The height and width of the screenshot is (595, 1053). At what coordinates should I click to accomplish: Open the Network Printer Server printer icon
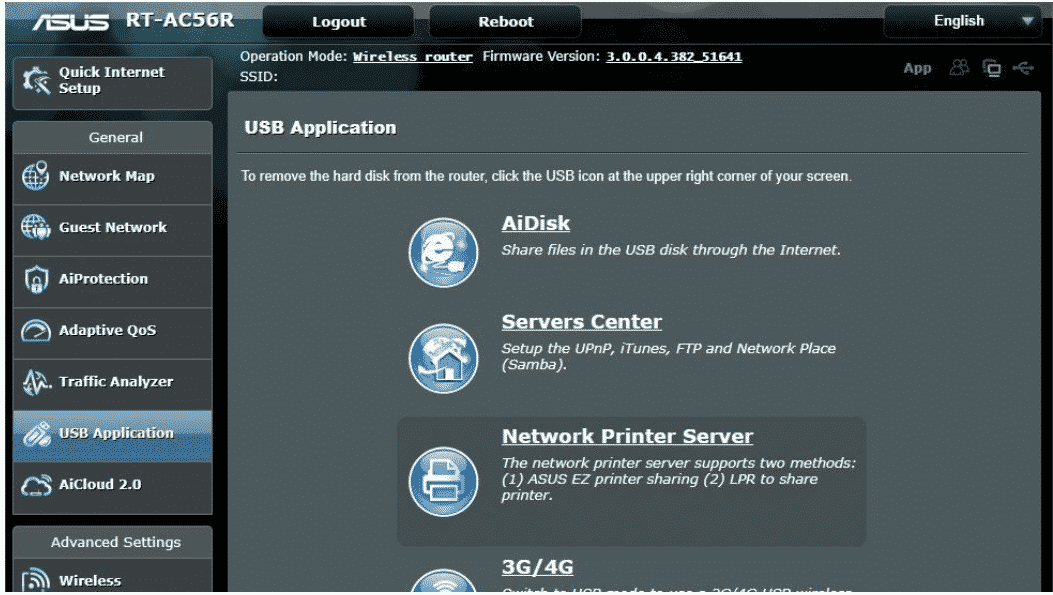coord(443,482)
